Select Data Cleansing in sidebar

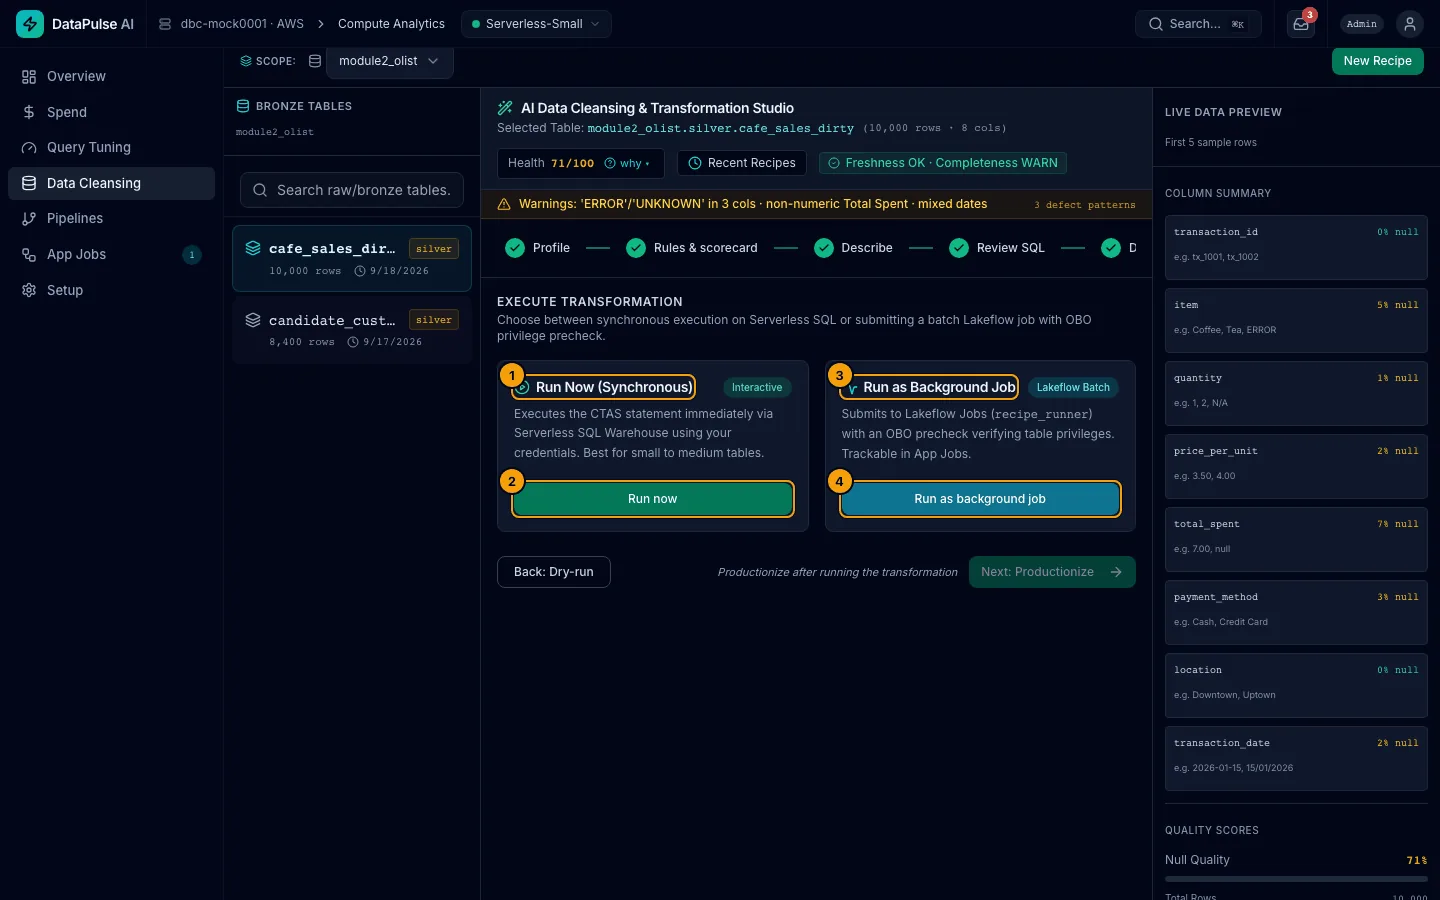click(x=111, y=183)
